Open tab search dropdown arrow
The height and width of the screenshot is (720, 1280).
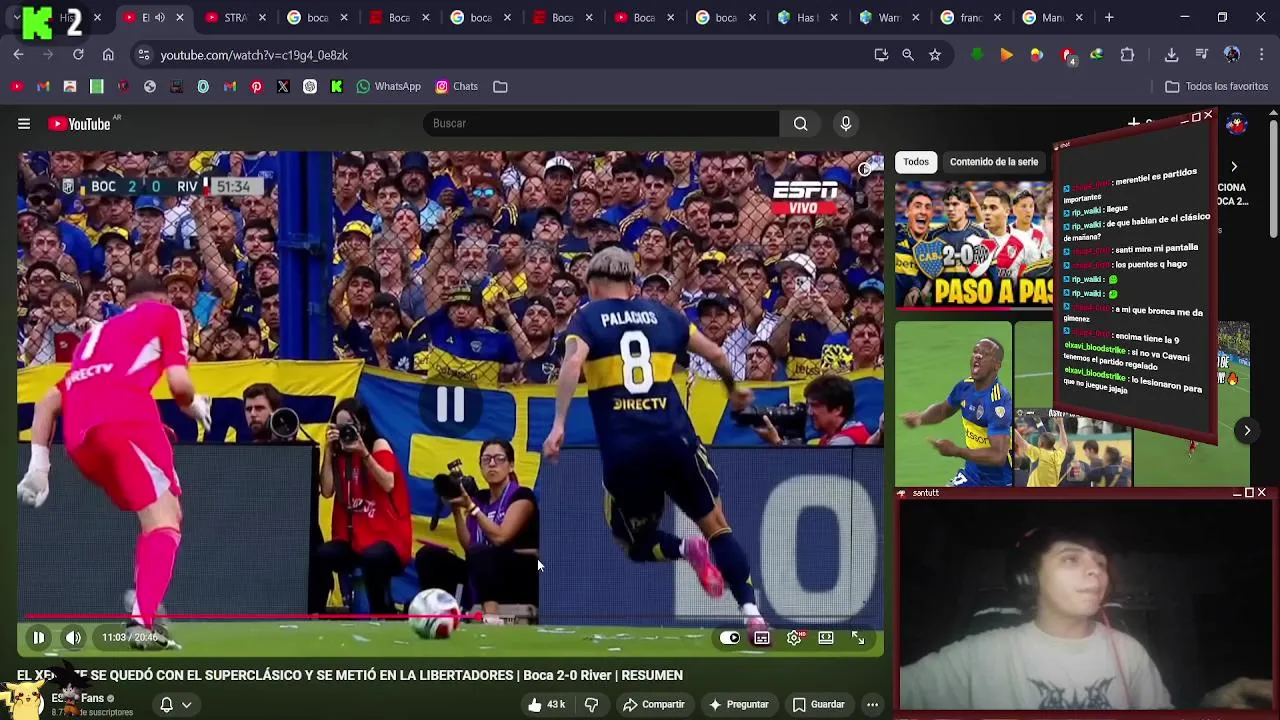click(17, 17)
